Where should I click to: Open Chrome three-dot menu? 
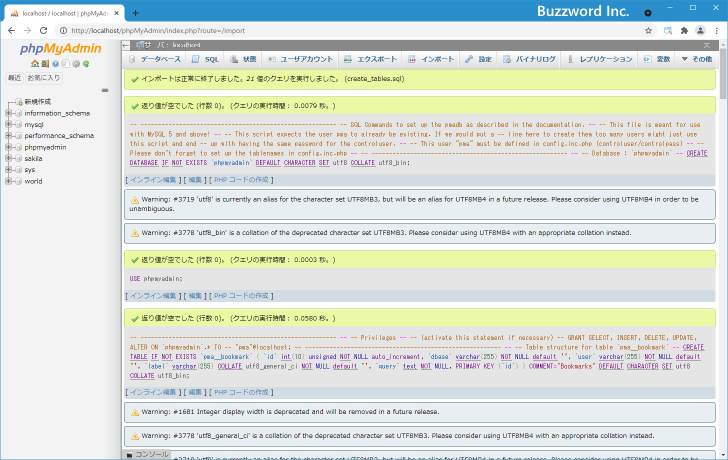click(x=717, y=31)
